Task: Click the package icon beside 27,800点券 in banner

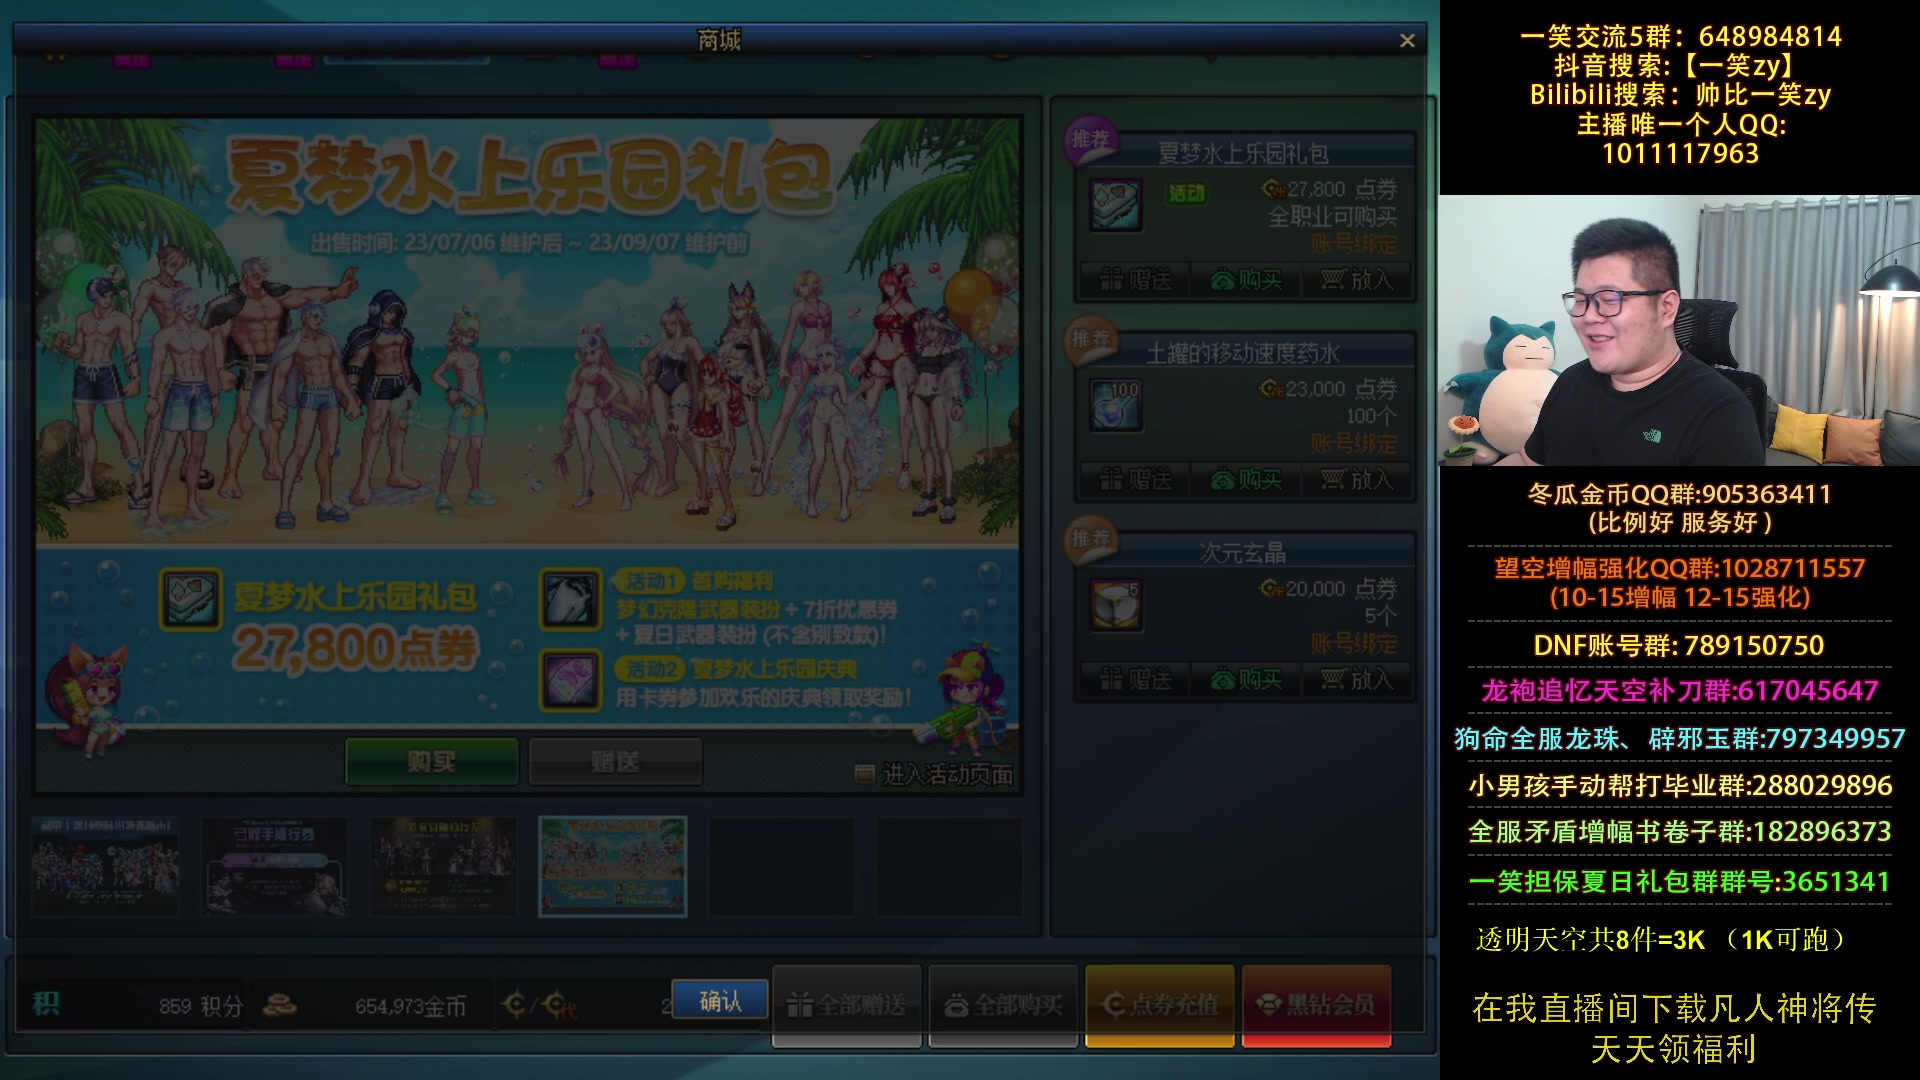Action: click(x=191, y=600)
